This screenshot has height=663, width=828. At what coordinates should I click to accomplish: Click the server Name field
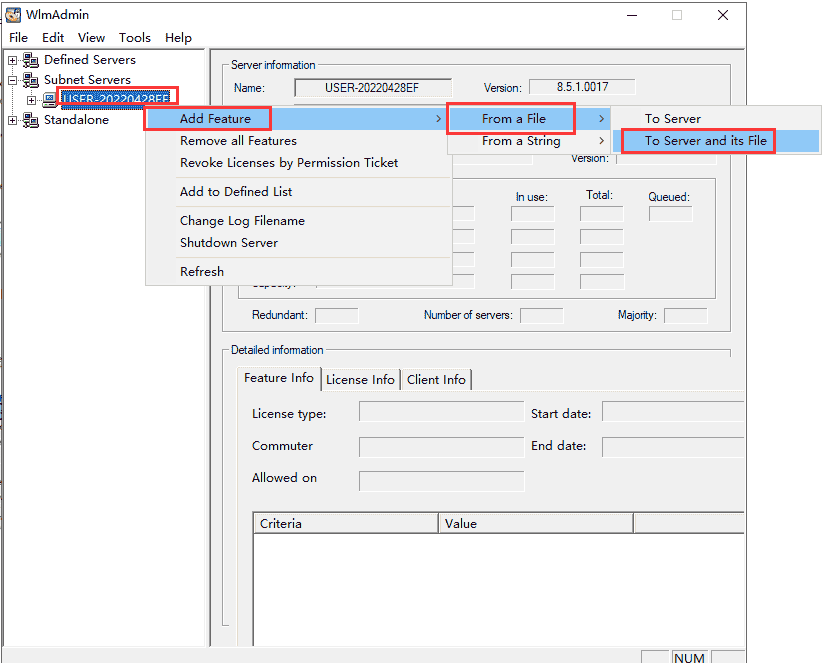[x=373, y=88]
